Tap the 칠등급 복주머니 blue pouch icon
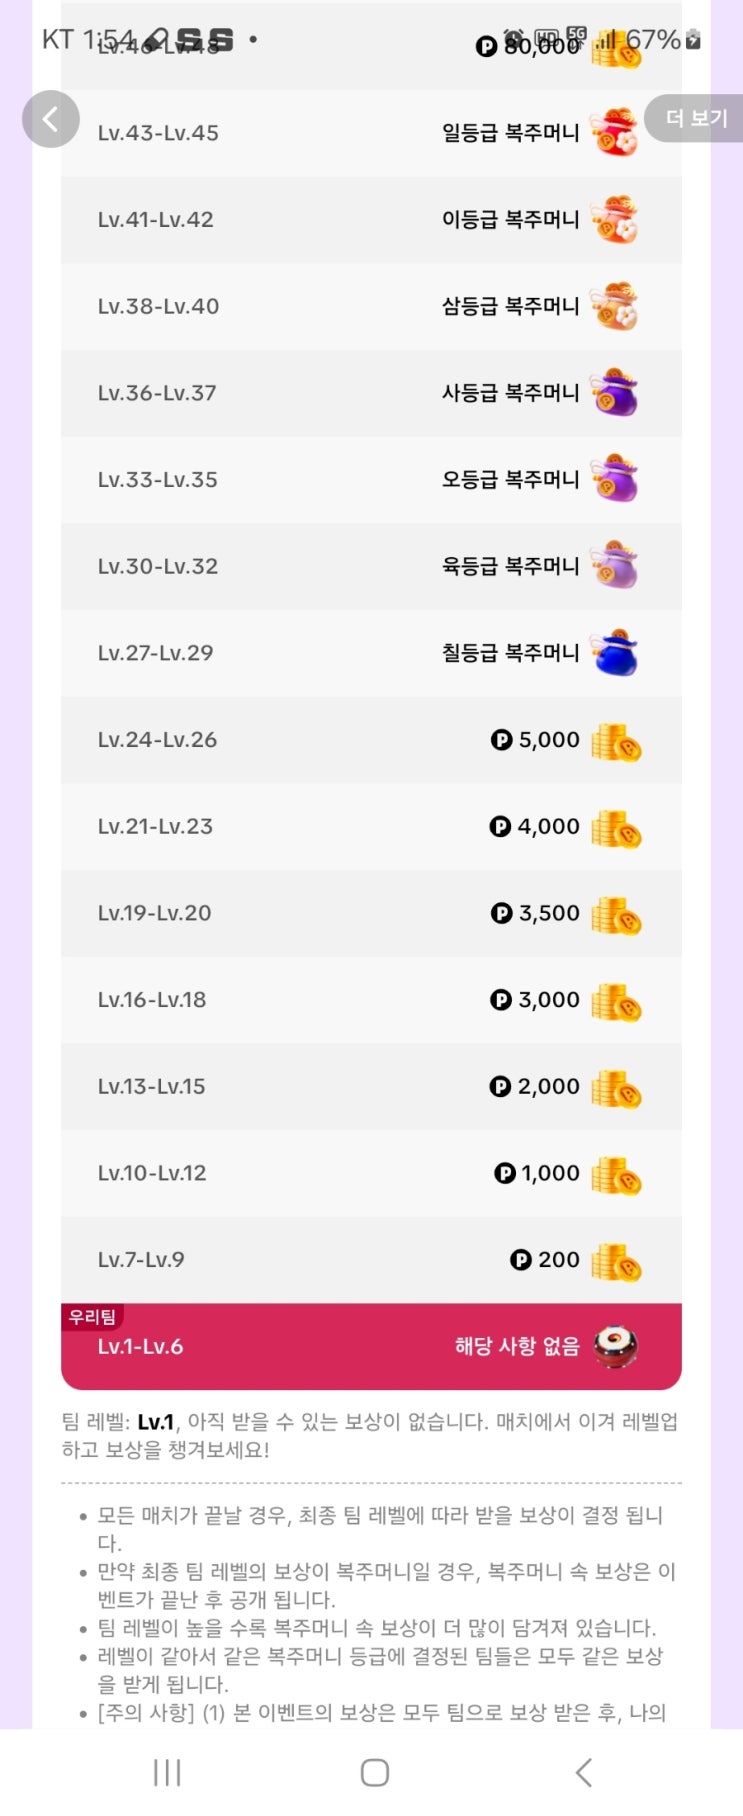The image size is (743, 1816). click(614, 653)
